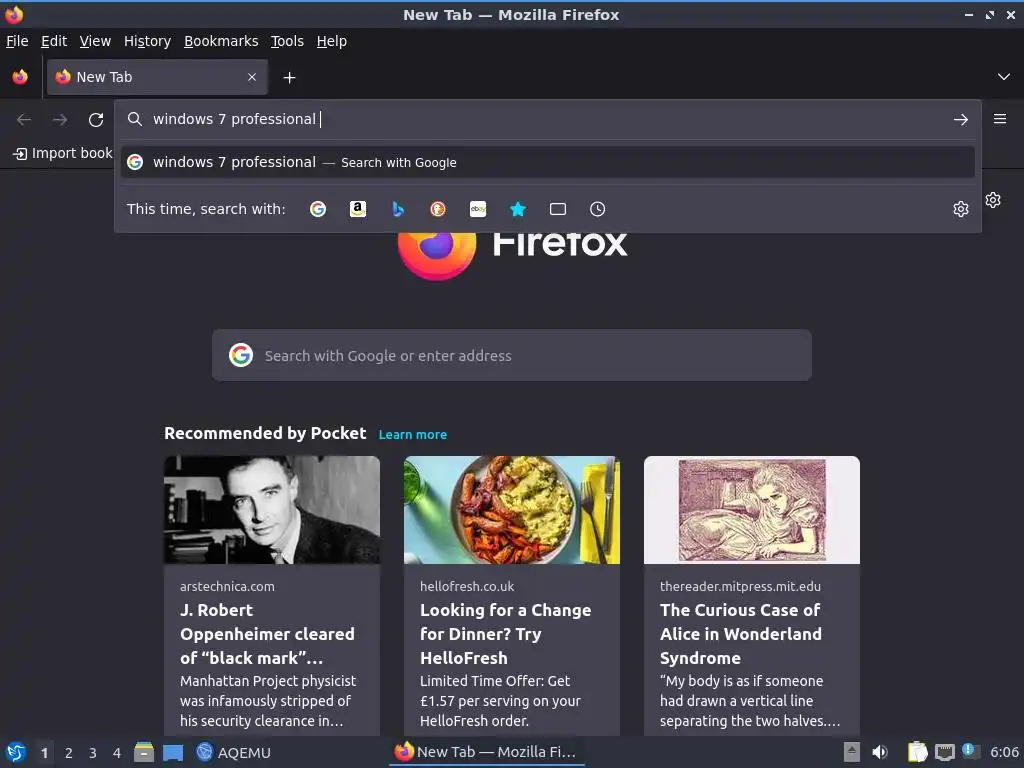Open the Edit menu
The image size is (1024, 768).
[54, 41]
